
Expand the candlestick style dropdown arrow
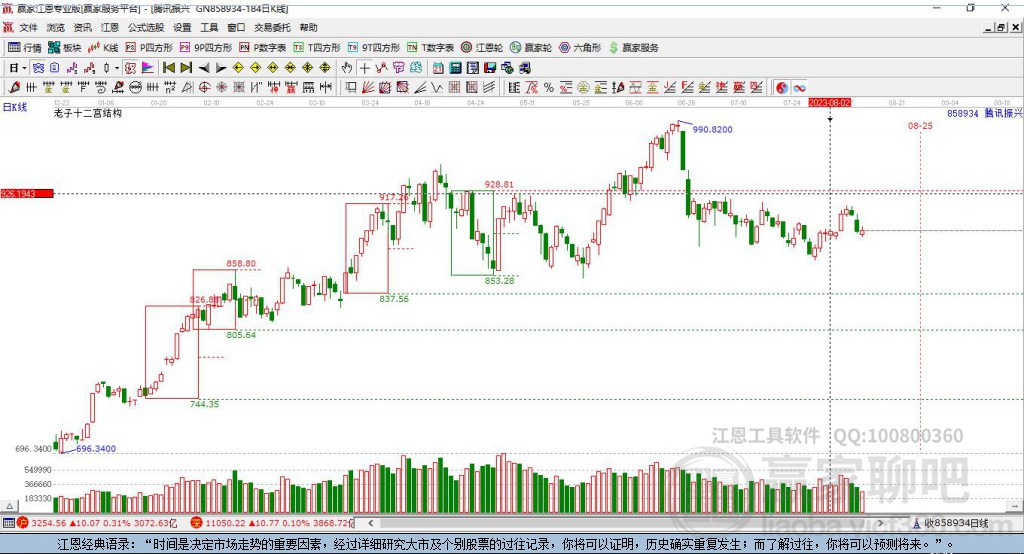[117, 68]
